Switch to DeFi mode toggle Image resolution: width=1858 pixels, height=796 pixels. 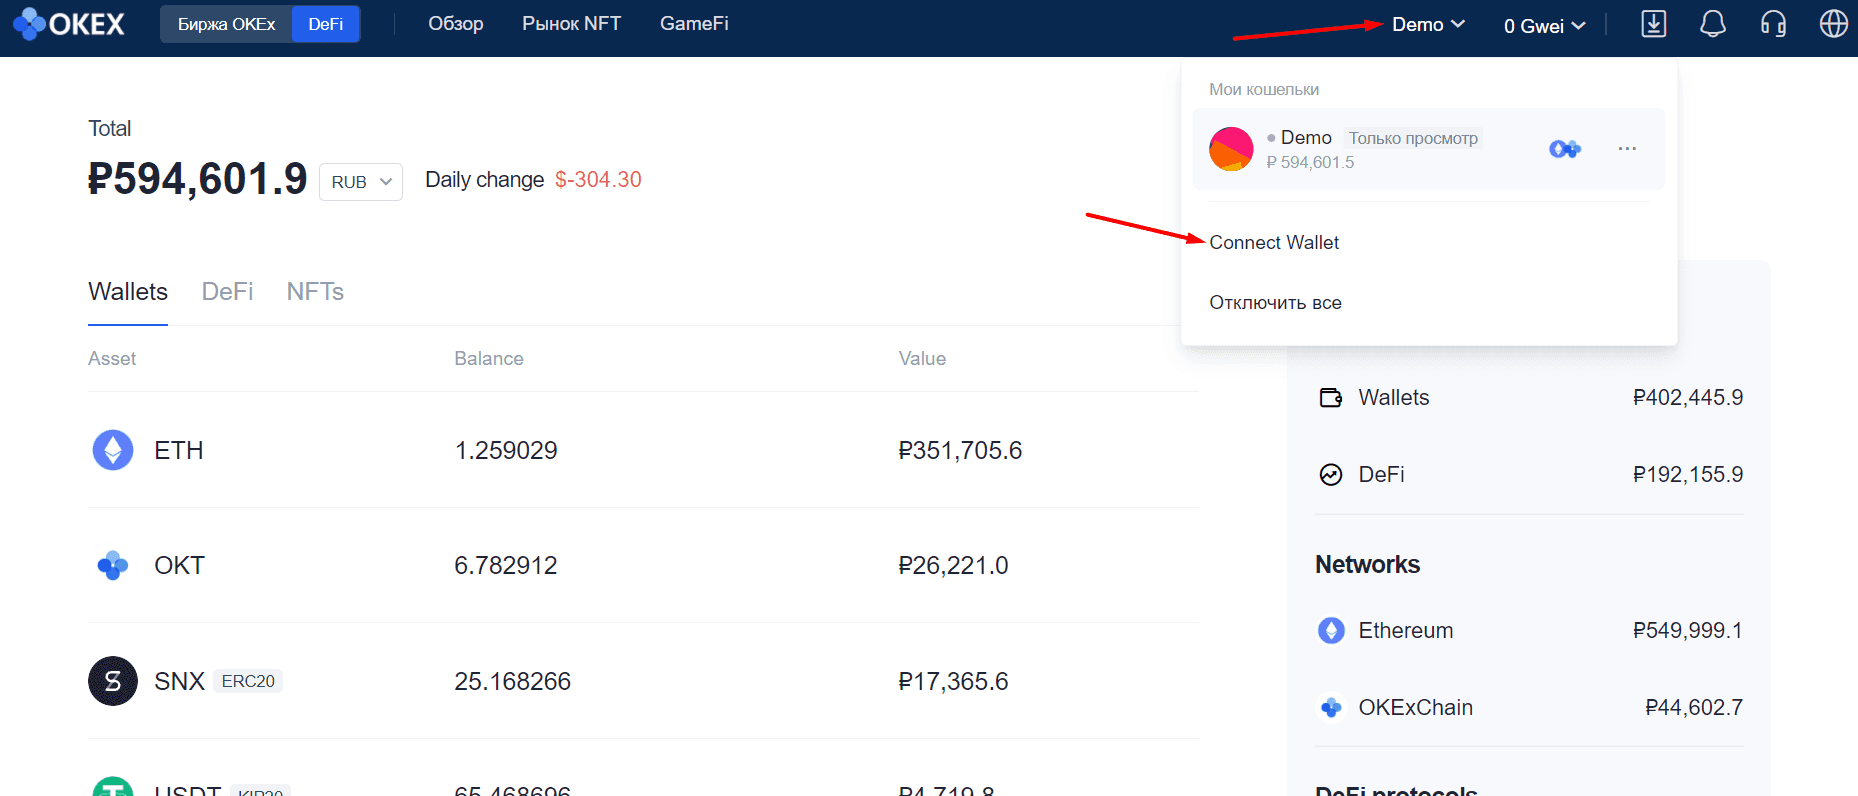click(326, 24)
